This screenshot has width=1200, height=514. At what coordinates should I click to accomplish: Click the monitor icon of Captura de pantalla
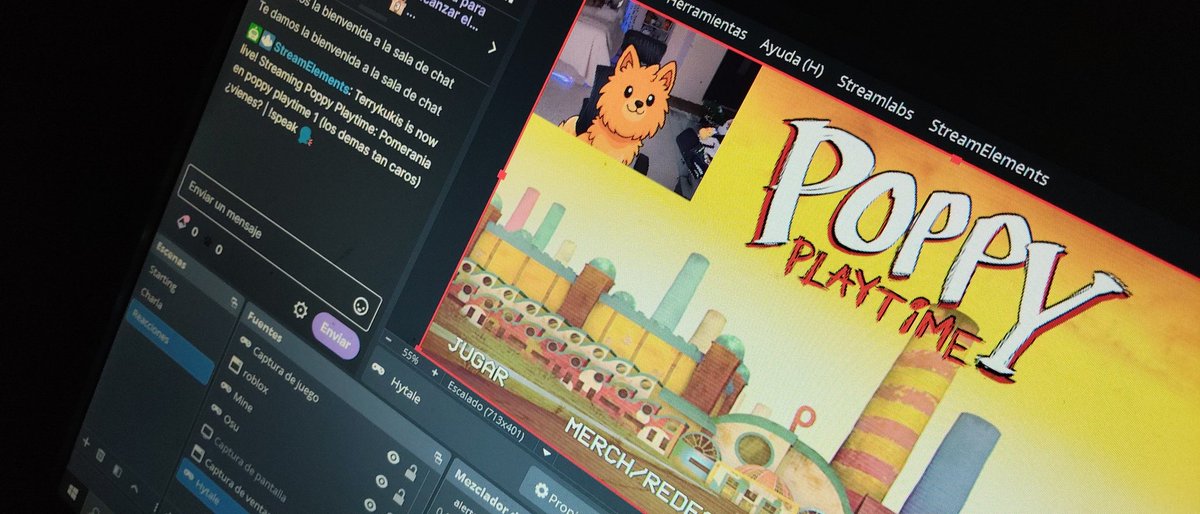207,432
